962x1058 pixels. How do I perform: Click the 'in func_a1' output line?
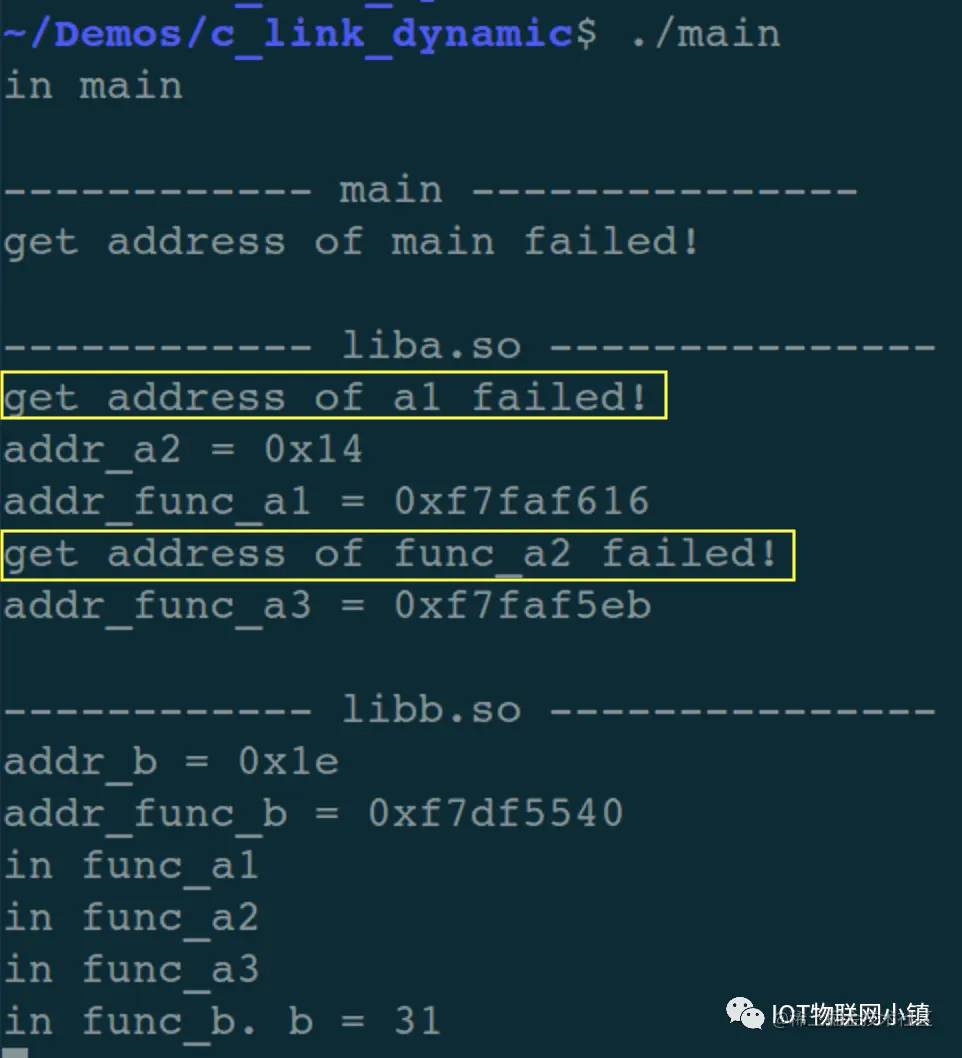point(131,866)
